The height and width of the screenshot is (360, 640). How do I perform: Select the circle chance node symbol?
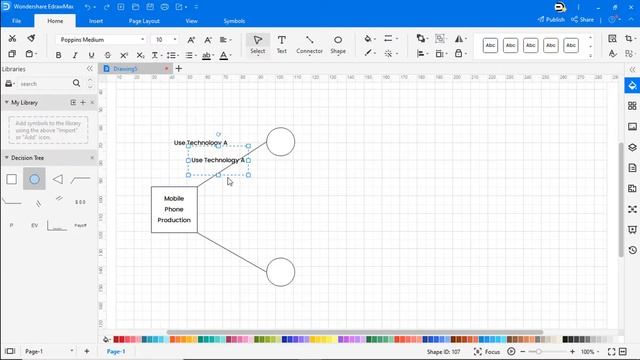click(x=34, y=179)
